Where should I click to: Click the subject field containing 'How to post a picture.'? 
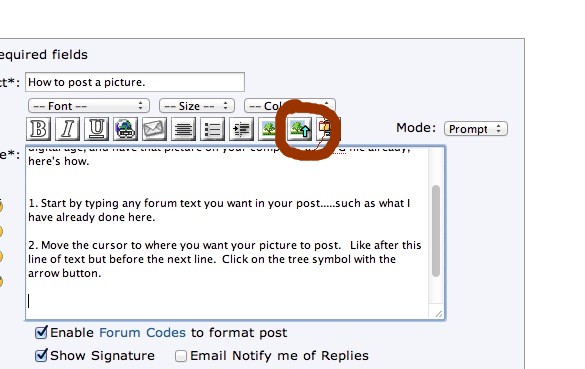point(135,82)
